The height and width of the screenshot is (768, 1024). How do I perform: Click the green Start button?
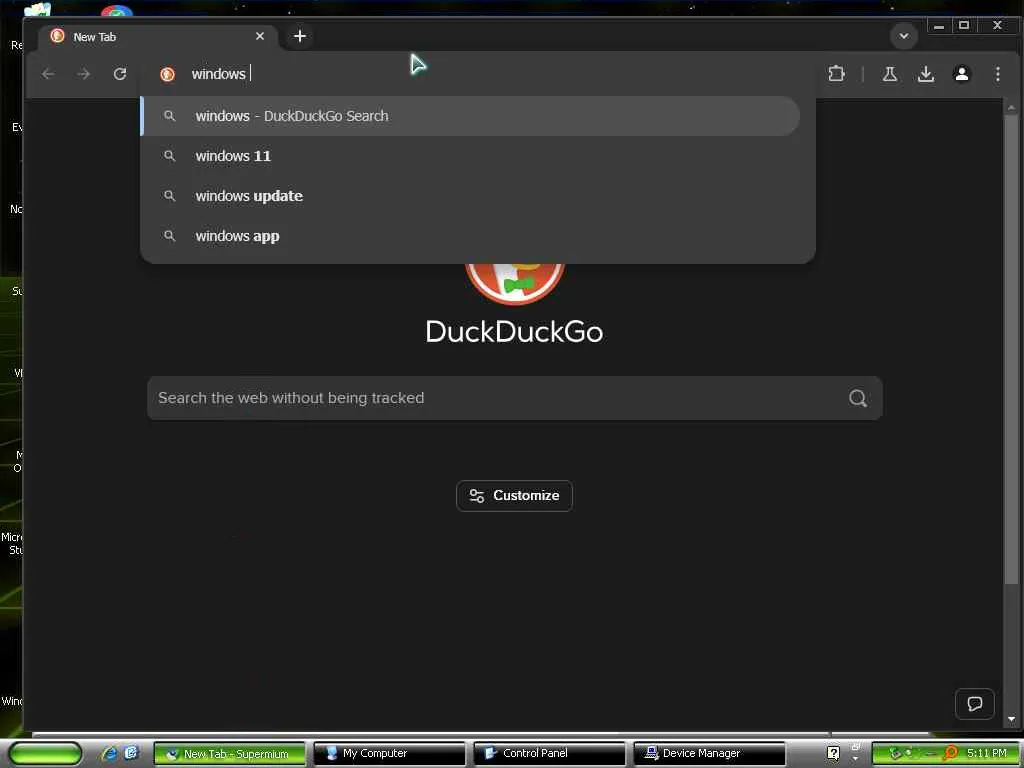[x=45, y=753]
